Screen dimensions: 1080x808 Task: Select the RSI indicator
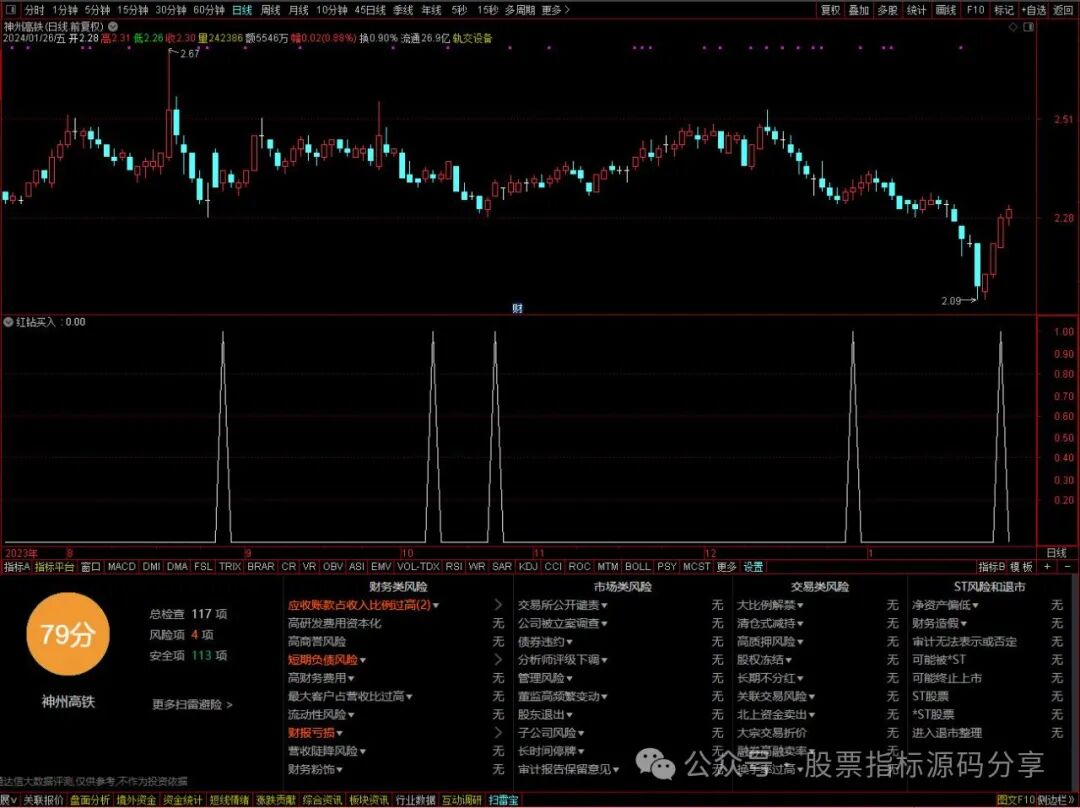point(454,566)
